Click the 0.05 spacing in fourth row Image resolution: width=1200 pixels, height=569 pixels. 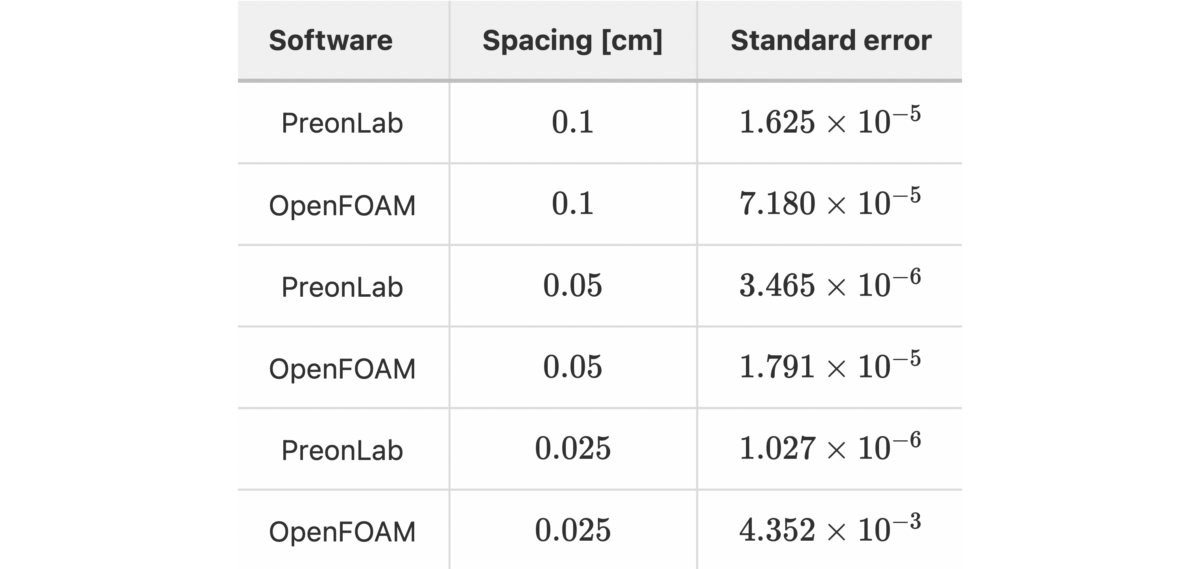[x=572, y=367]
